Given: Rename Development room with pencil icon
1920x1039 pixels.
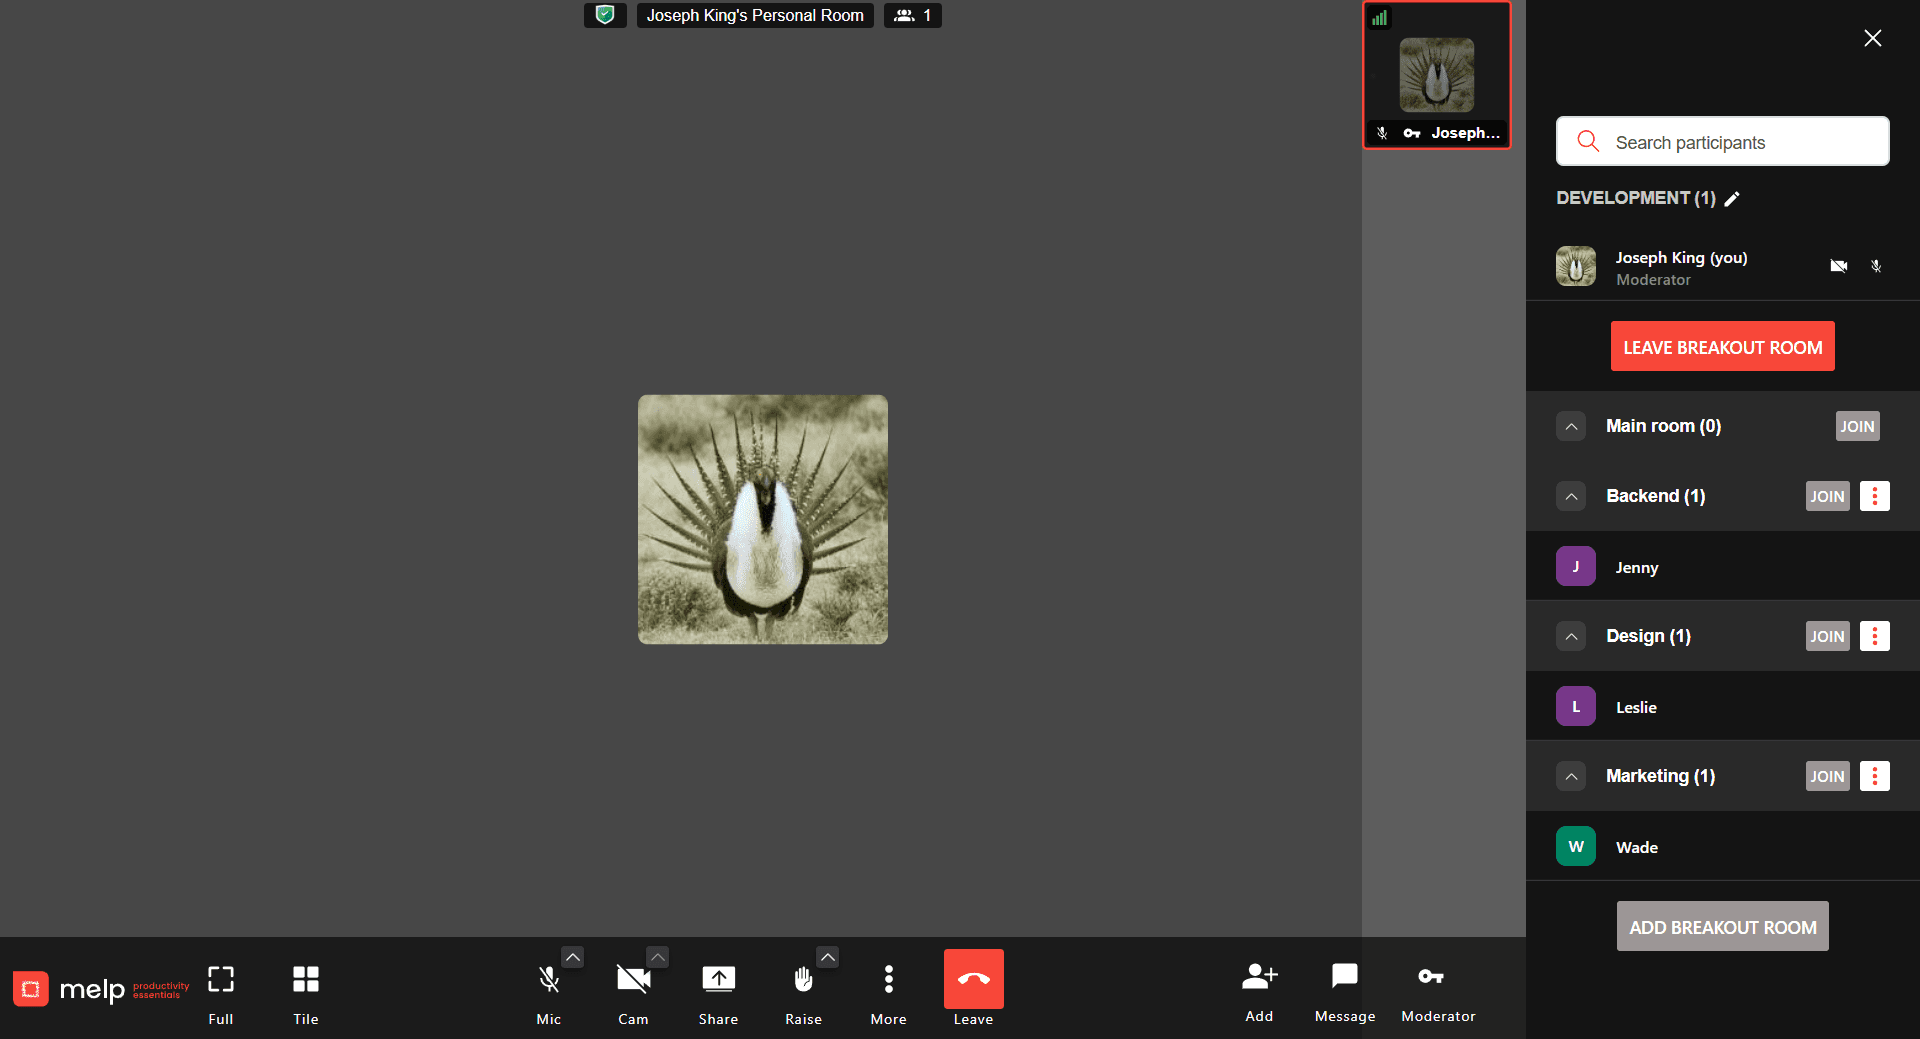Looking at the screenshot, I should [1733, 198].
